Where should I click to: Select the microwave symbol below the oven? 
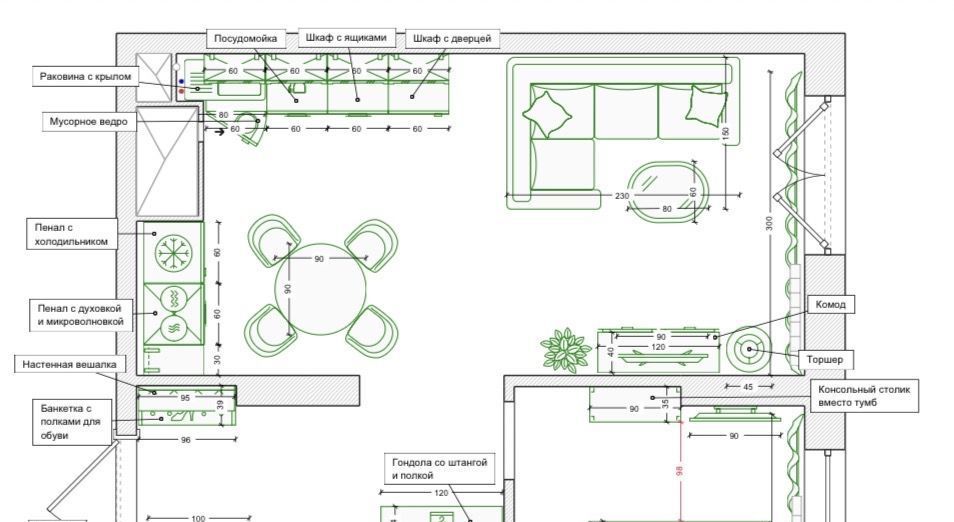coord(172,327)
